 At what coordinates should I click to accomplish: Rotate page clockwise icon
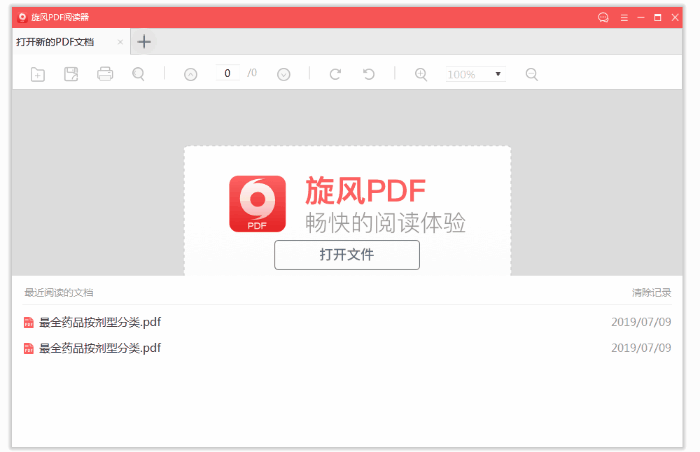[335, 74]
